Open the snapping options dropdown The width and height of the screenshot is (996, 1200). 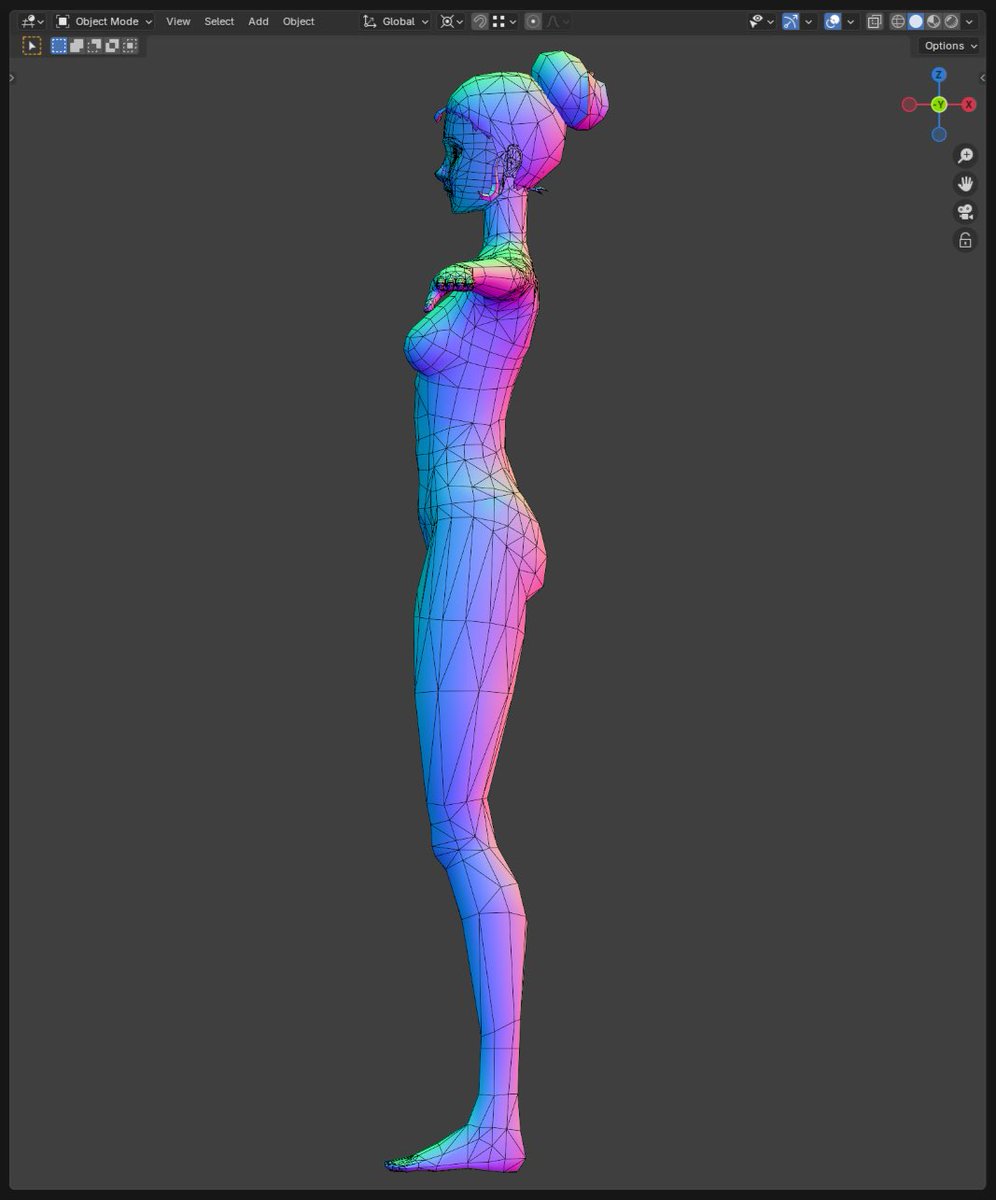coord(504,21)
